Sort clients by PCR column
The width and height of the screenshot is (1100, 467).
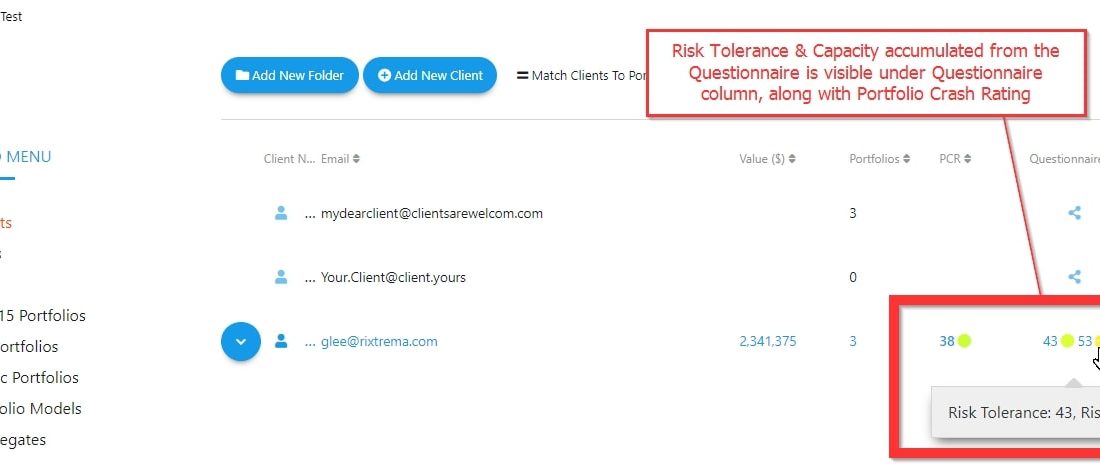point(955,159)
